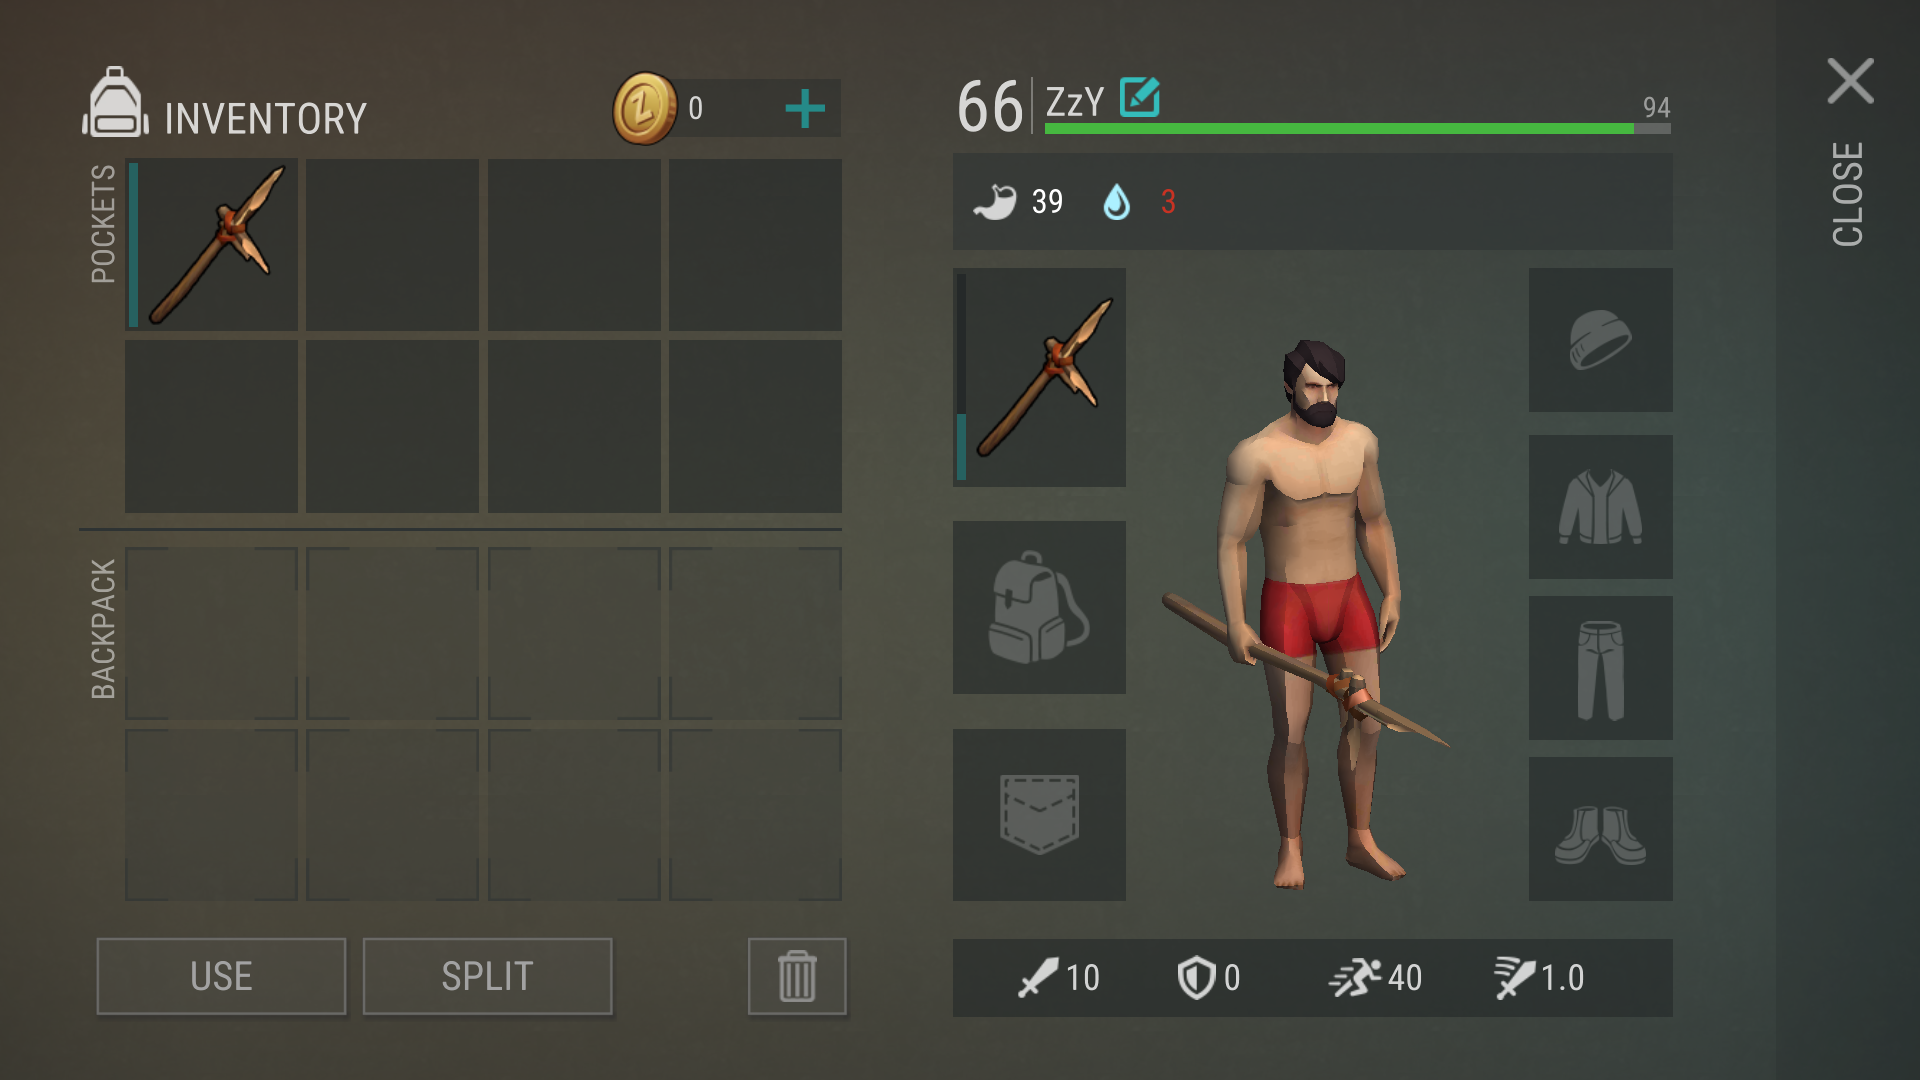The width and height of the screenshot is (1920, 1080).
Task: Select the jacket equipment slot
Action: pos(1600,507)
